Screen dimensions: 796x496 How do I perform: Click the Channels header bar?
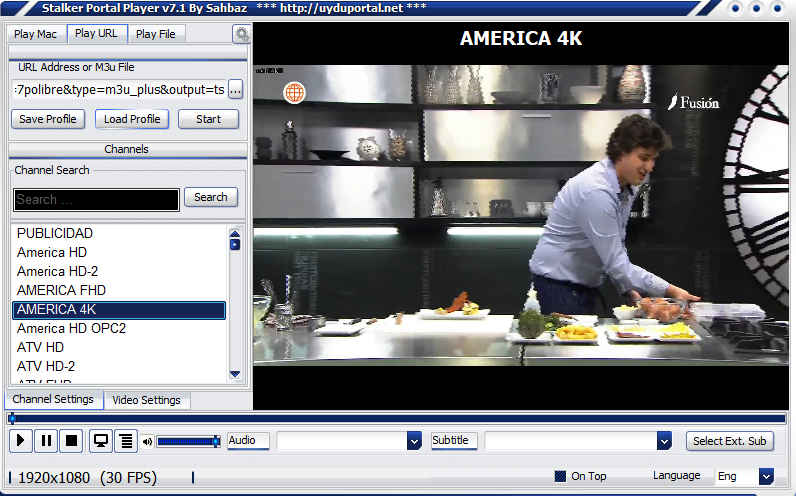tap(127, 149)
